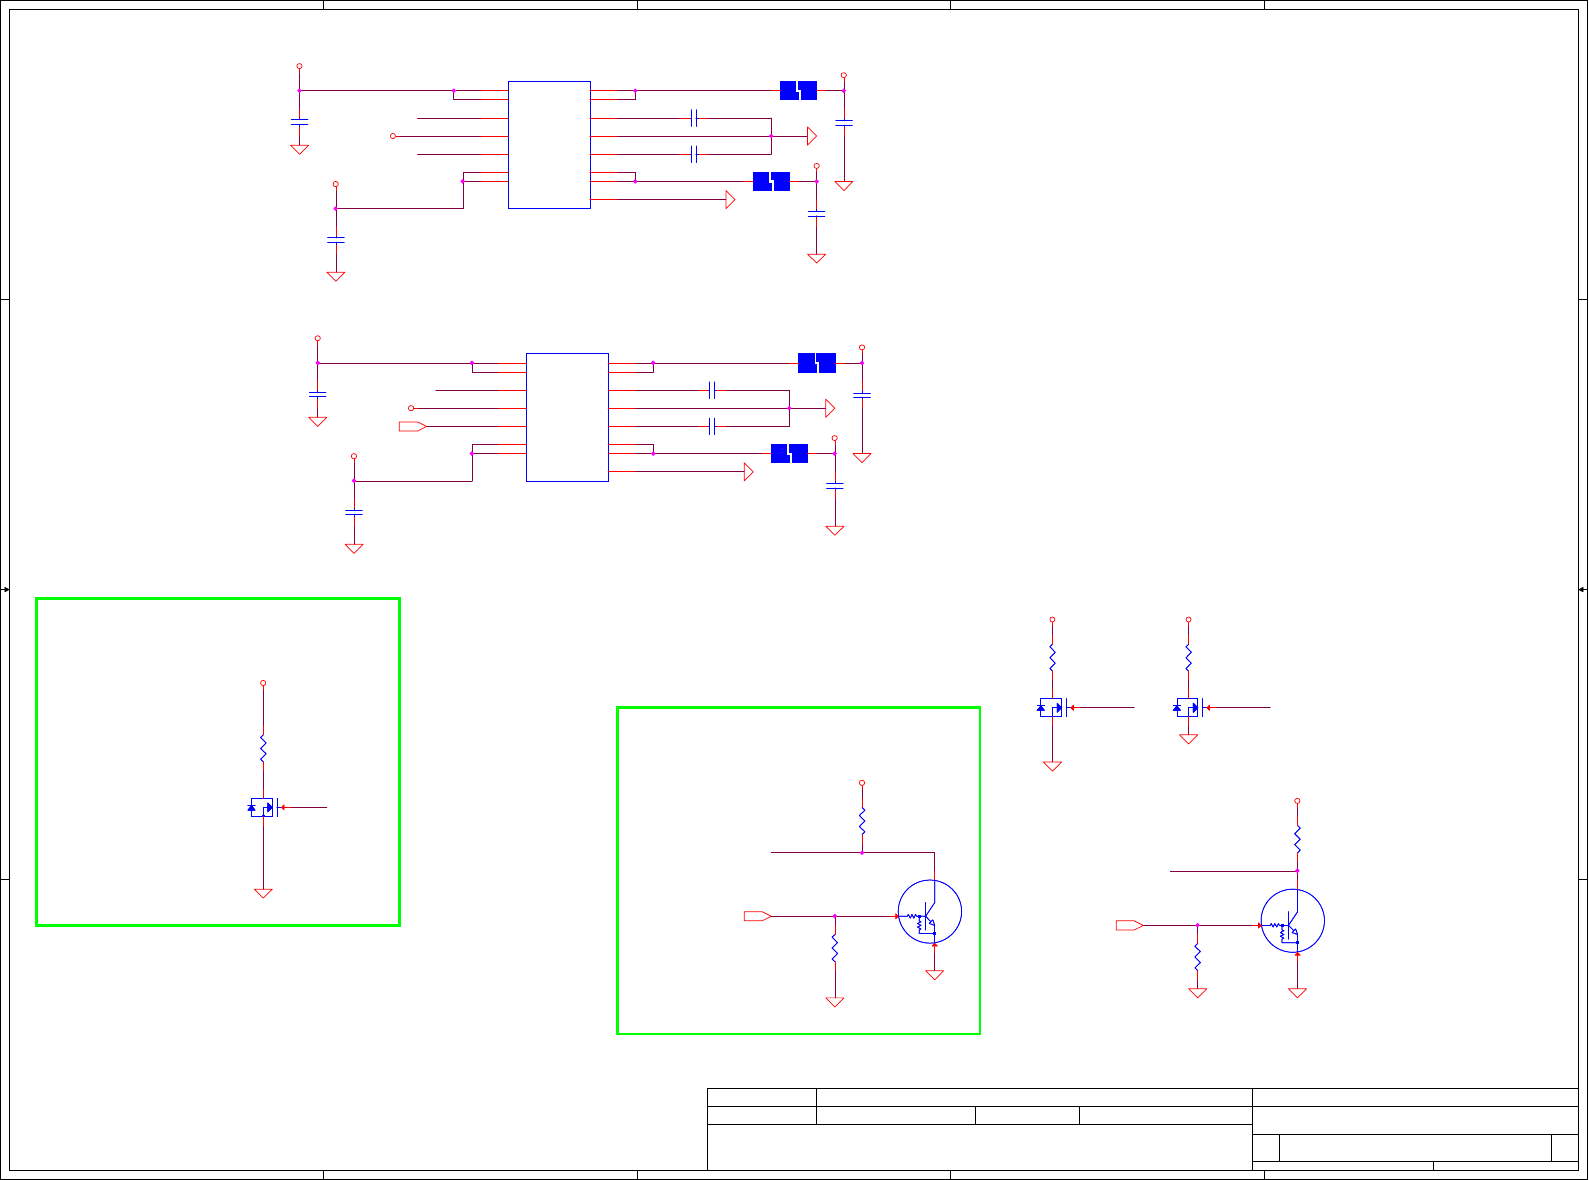Select the topmost blue jumper in upper circuit
Viewport: 1589px width, 1180px height.
pyautogui.click(x=798, y=90)
